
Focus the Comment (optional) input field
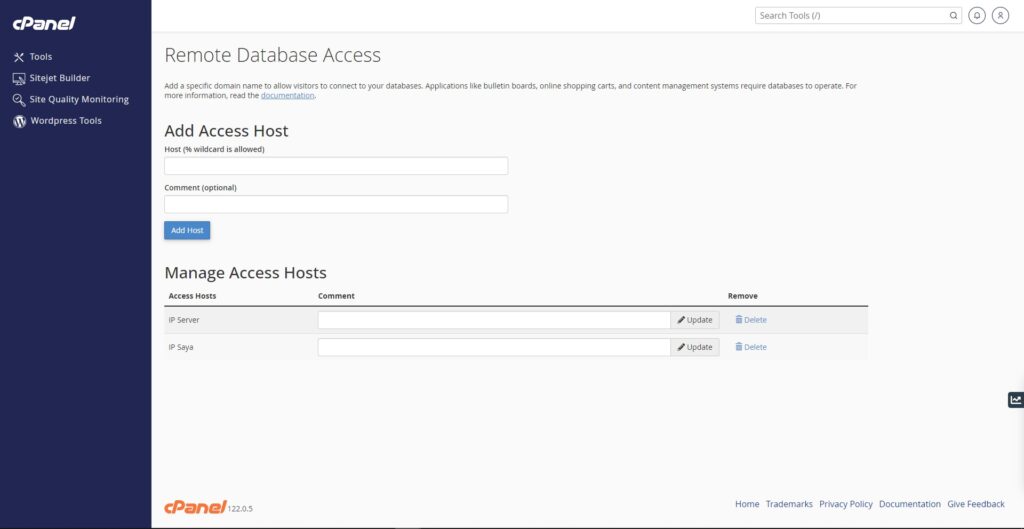[336, 204]
